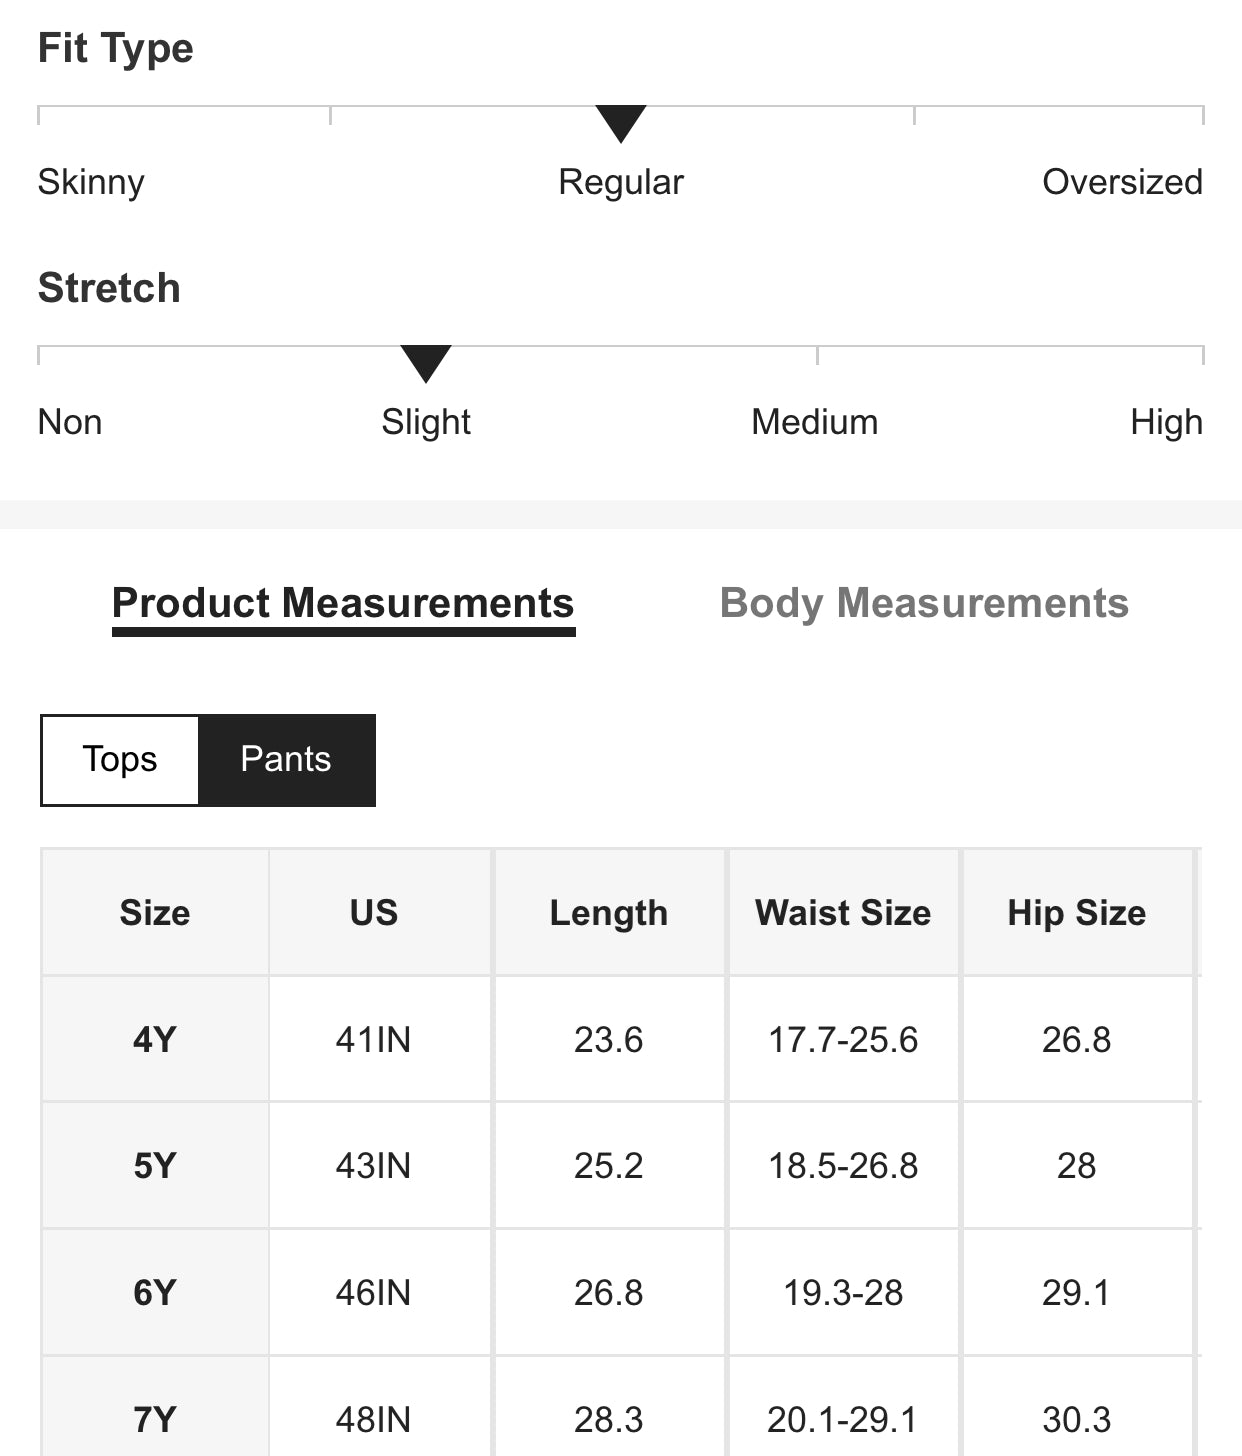Select the 6Y size row label

pos(155,1293)
